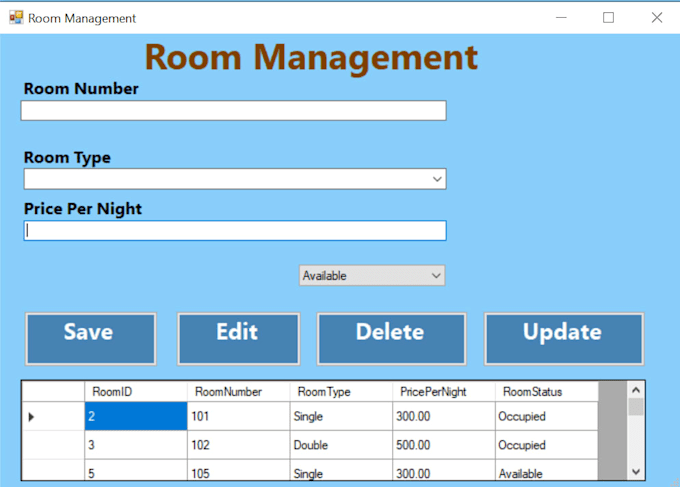This screenshot has height=487, width=680.
Task: Click the PricePerNight column header
Action: point(444,392)
